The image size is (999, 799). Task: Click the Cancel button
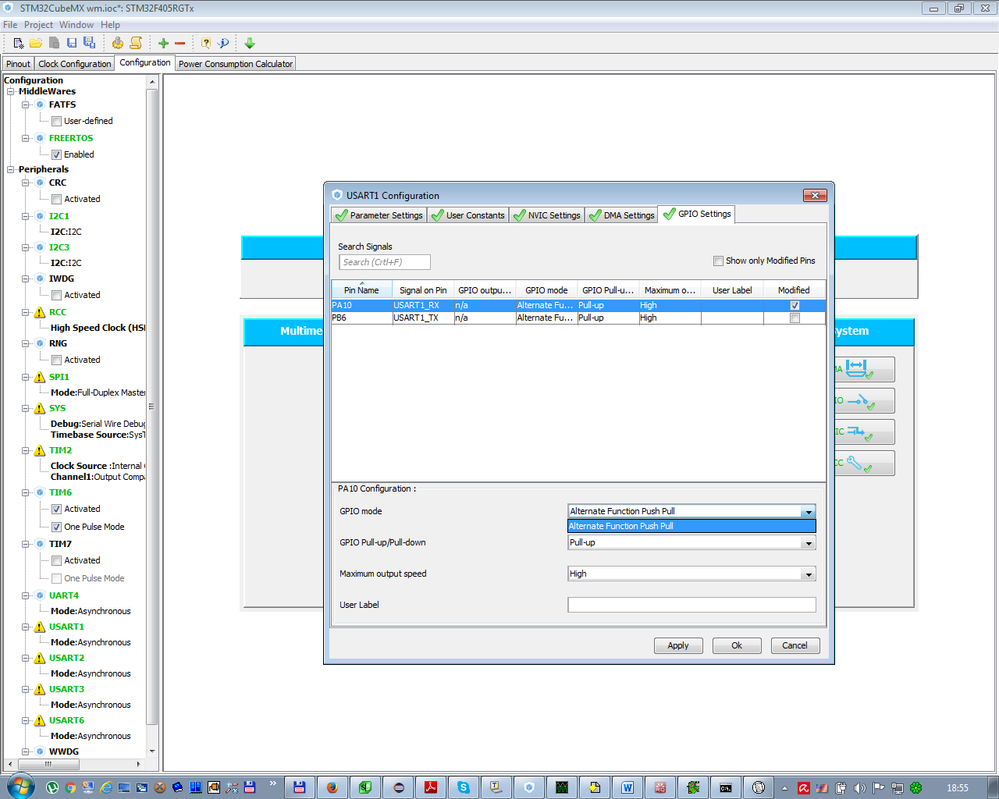point(794,645)
